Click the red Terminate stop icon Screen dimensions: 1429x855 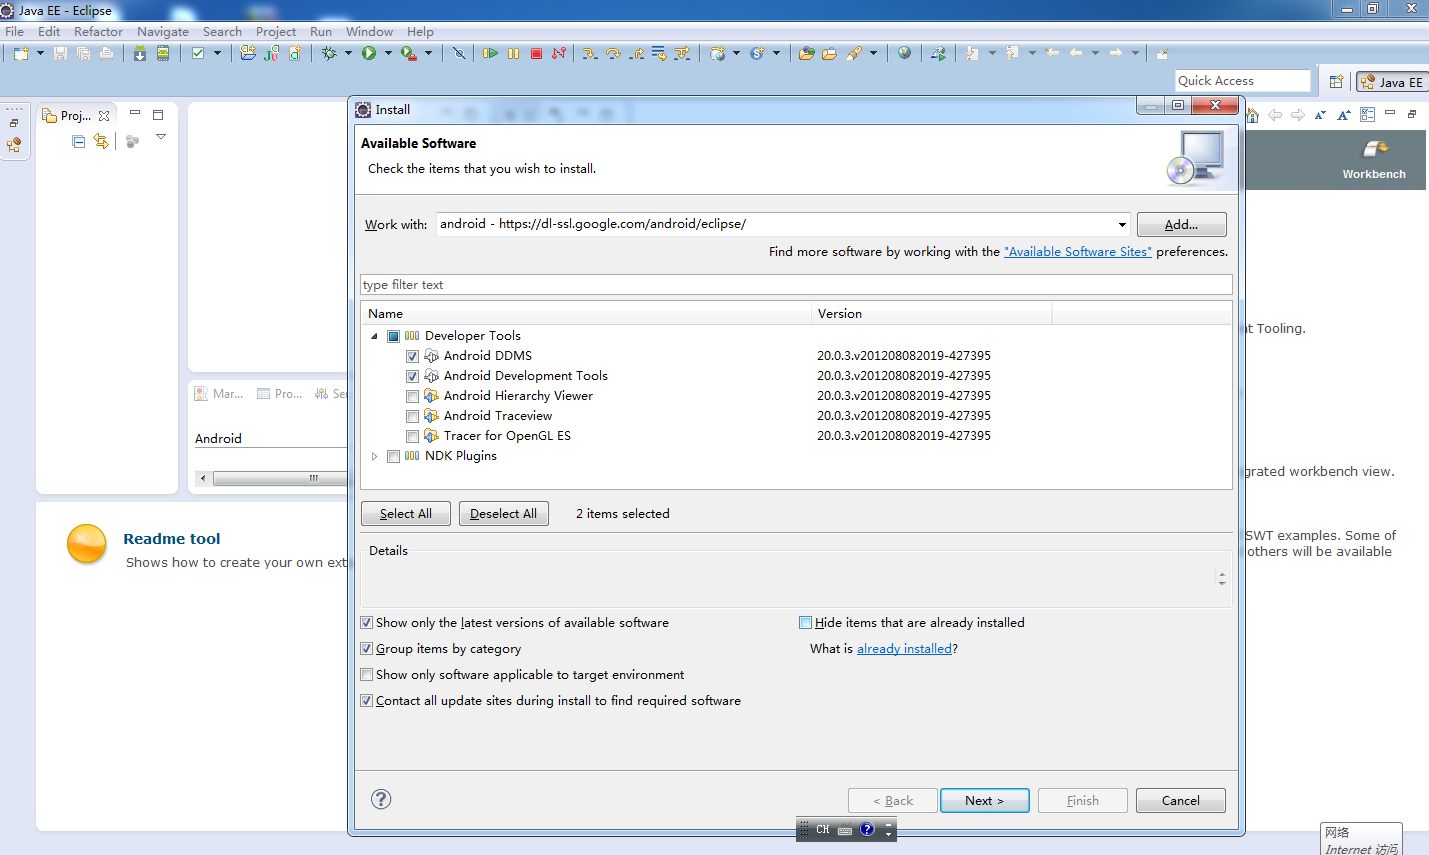coord(536,53)
